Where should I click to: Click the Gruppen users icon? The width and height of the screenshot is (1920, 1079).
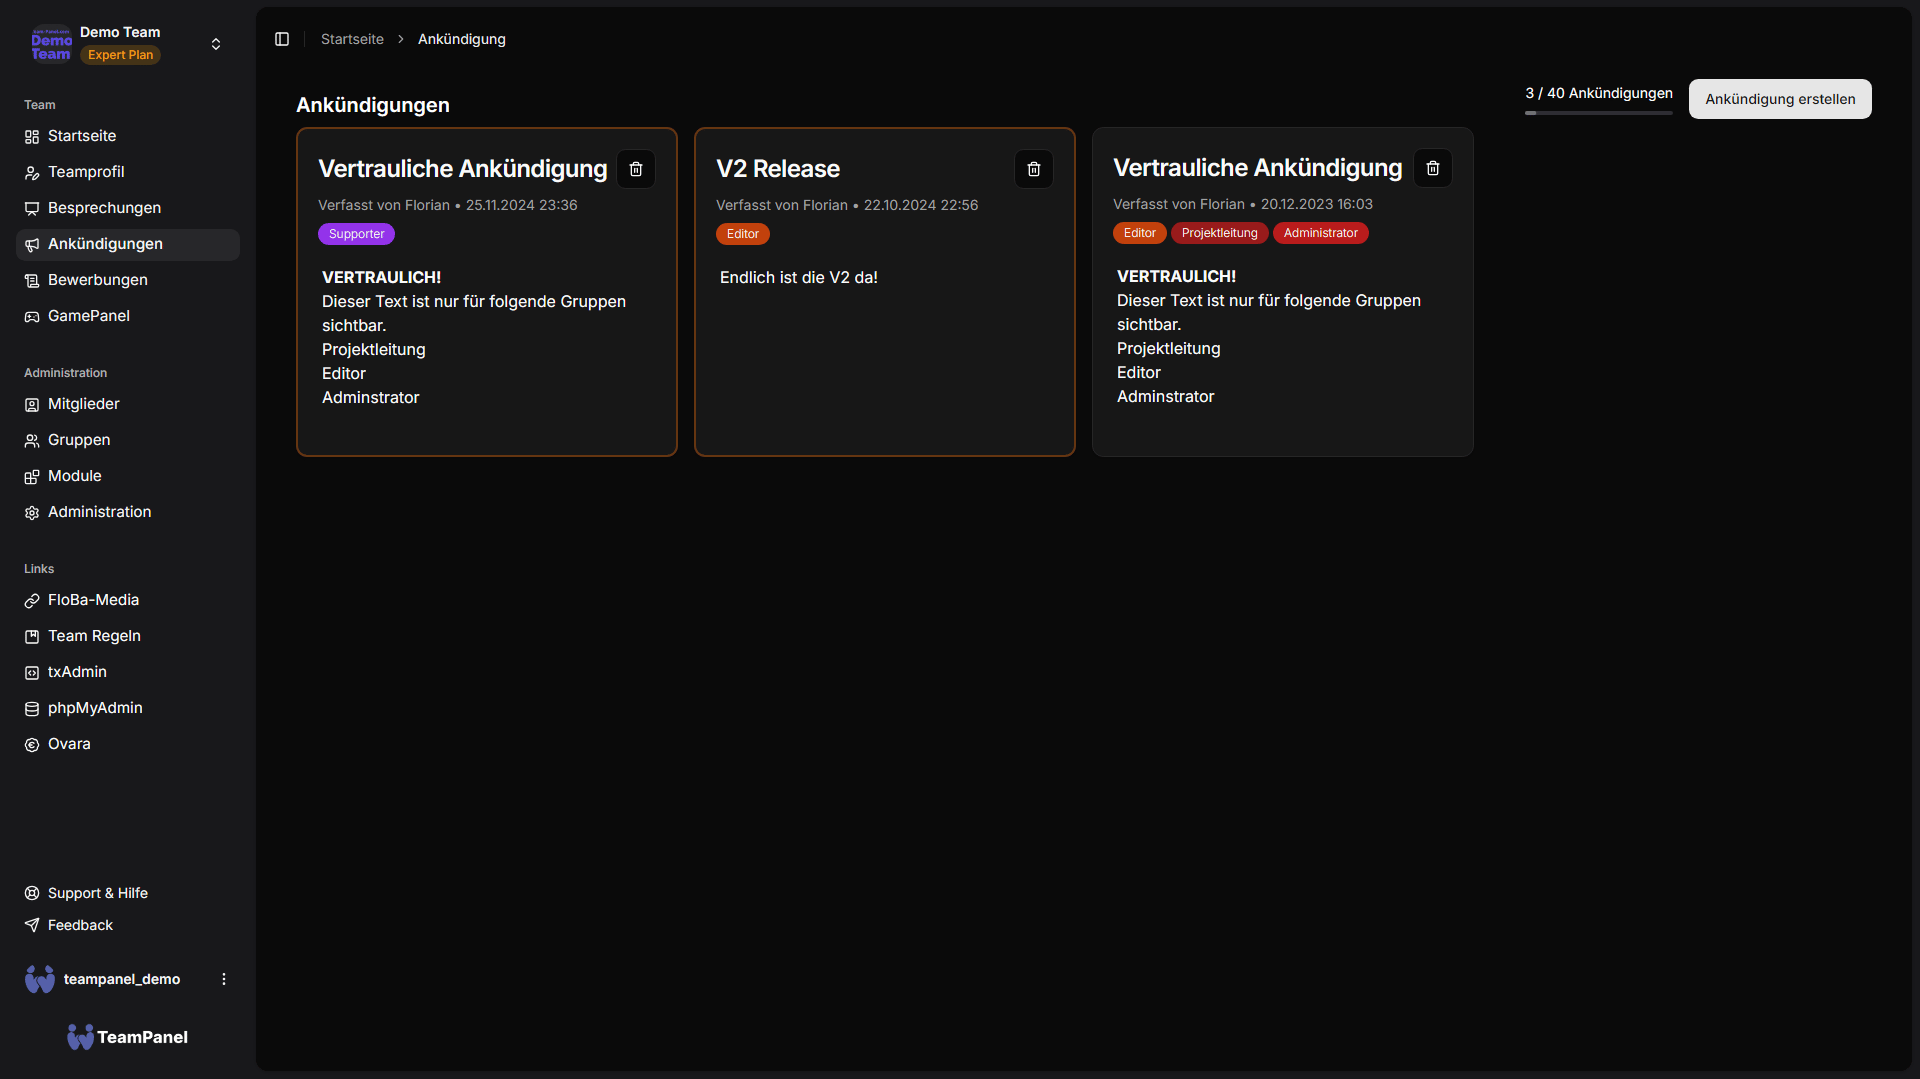pyautogui.click(x=32, y=441)
